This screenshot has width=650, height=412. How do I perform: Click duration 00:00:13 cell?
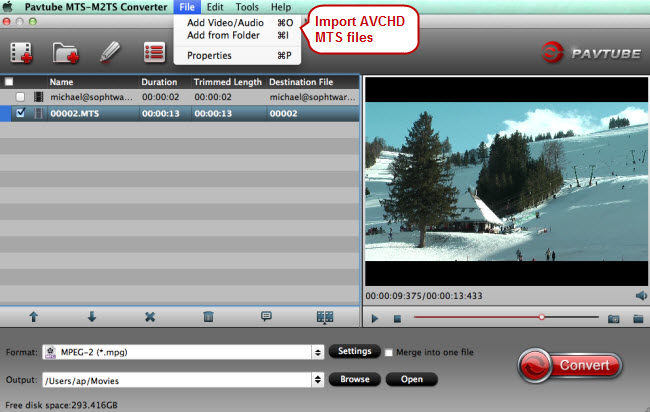click(160, 114)
